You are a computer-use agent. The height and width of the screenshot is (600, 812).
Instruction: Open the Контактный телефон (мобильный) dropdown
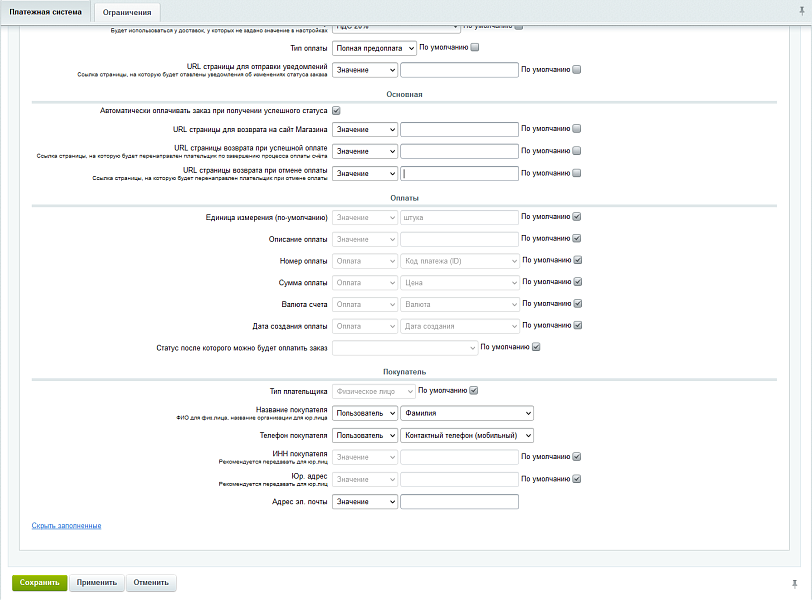pos(466,435)
